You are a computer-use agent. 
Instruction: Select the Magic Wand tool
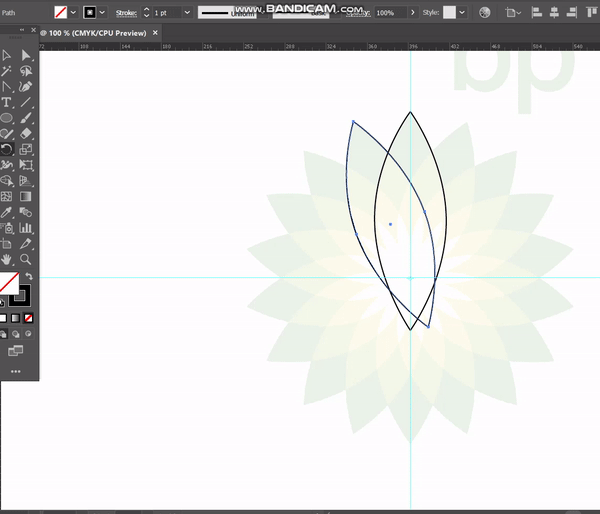click(6, 71)
